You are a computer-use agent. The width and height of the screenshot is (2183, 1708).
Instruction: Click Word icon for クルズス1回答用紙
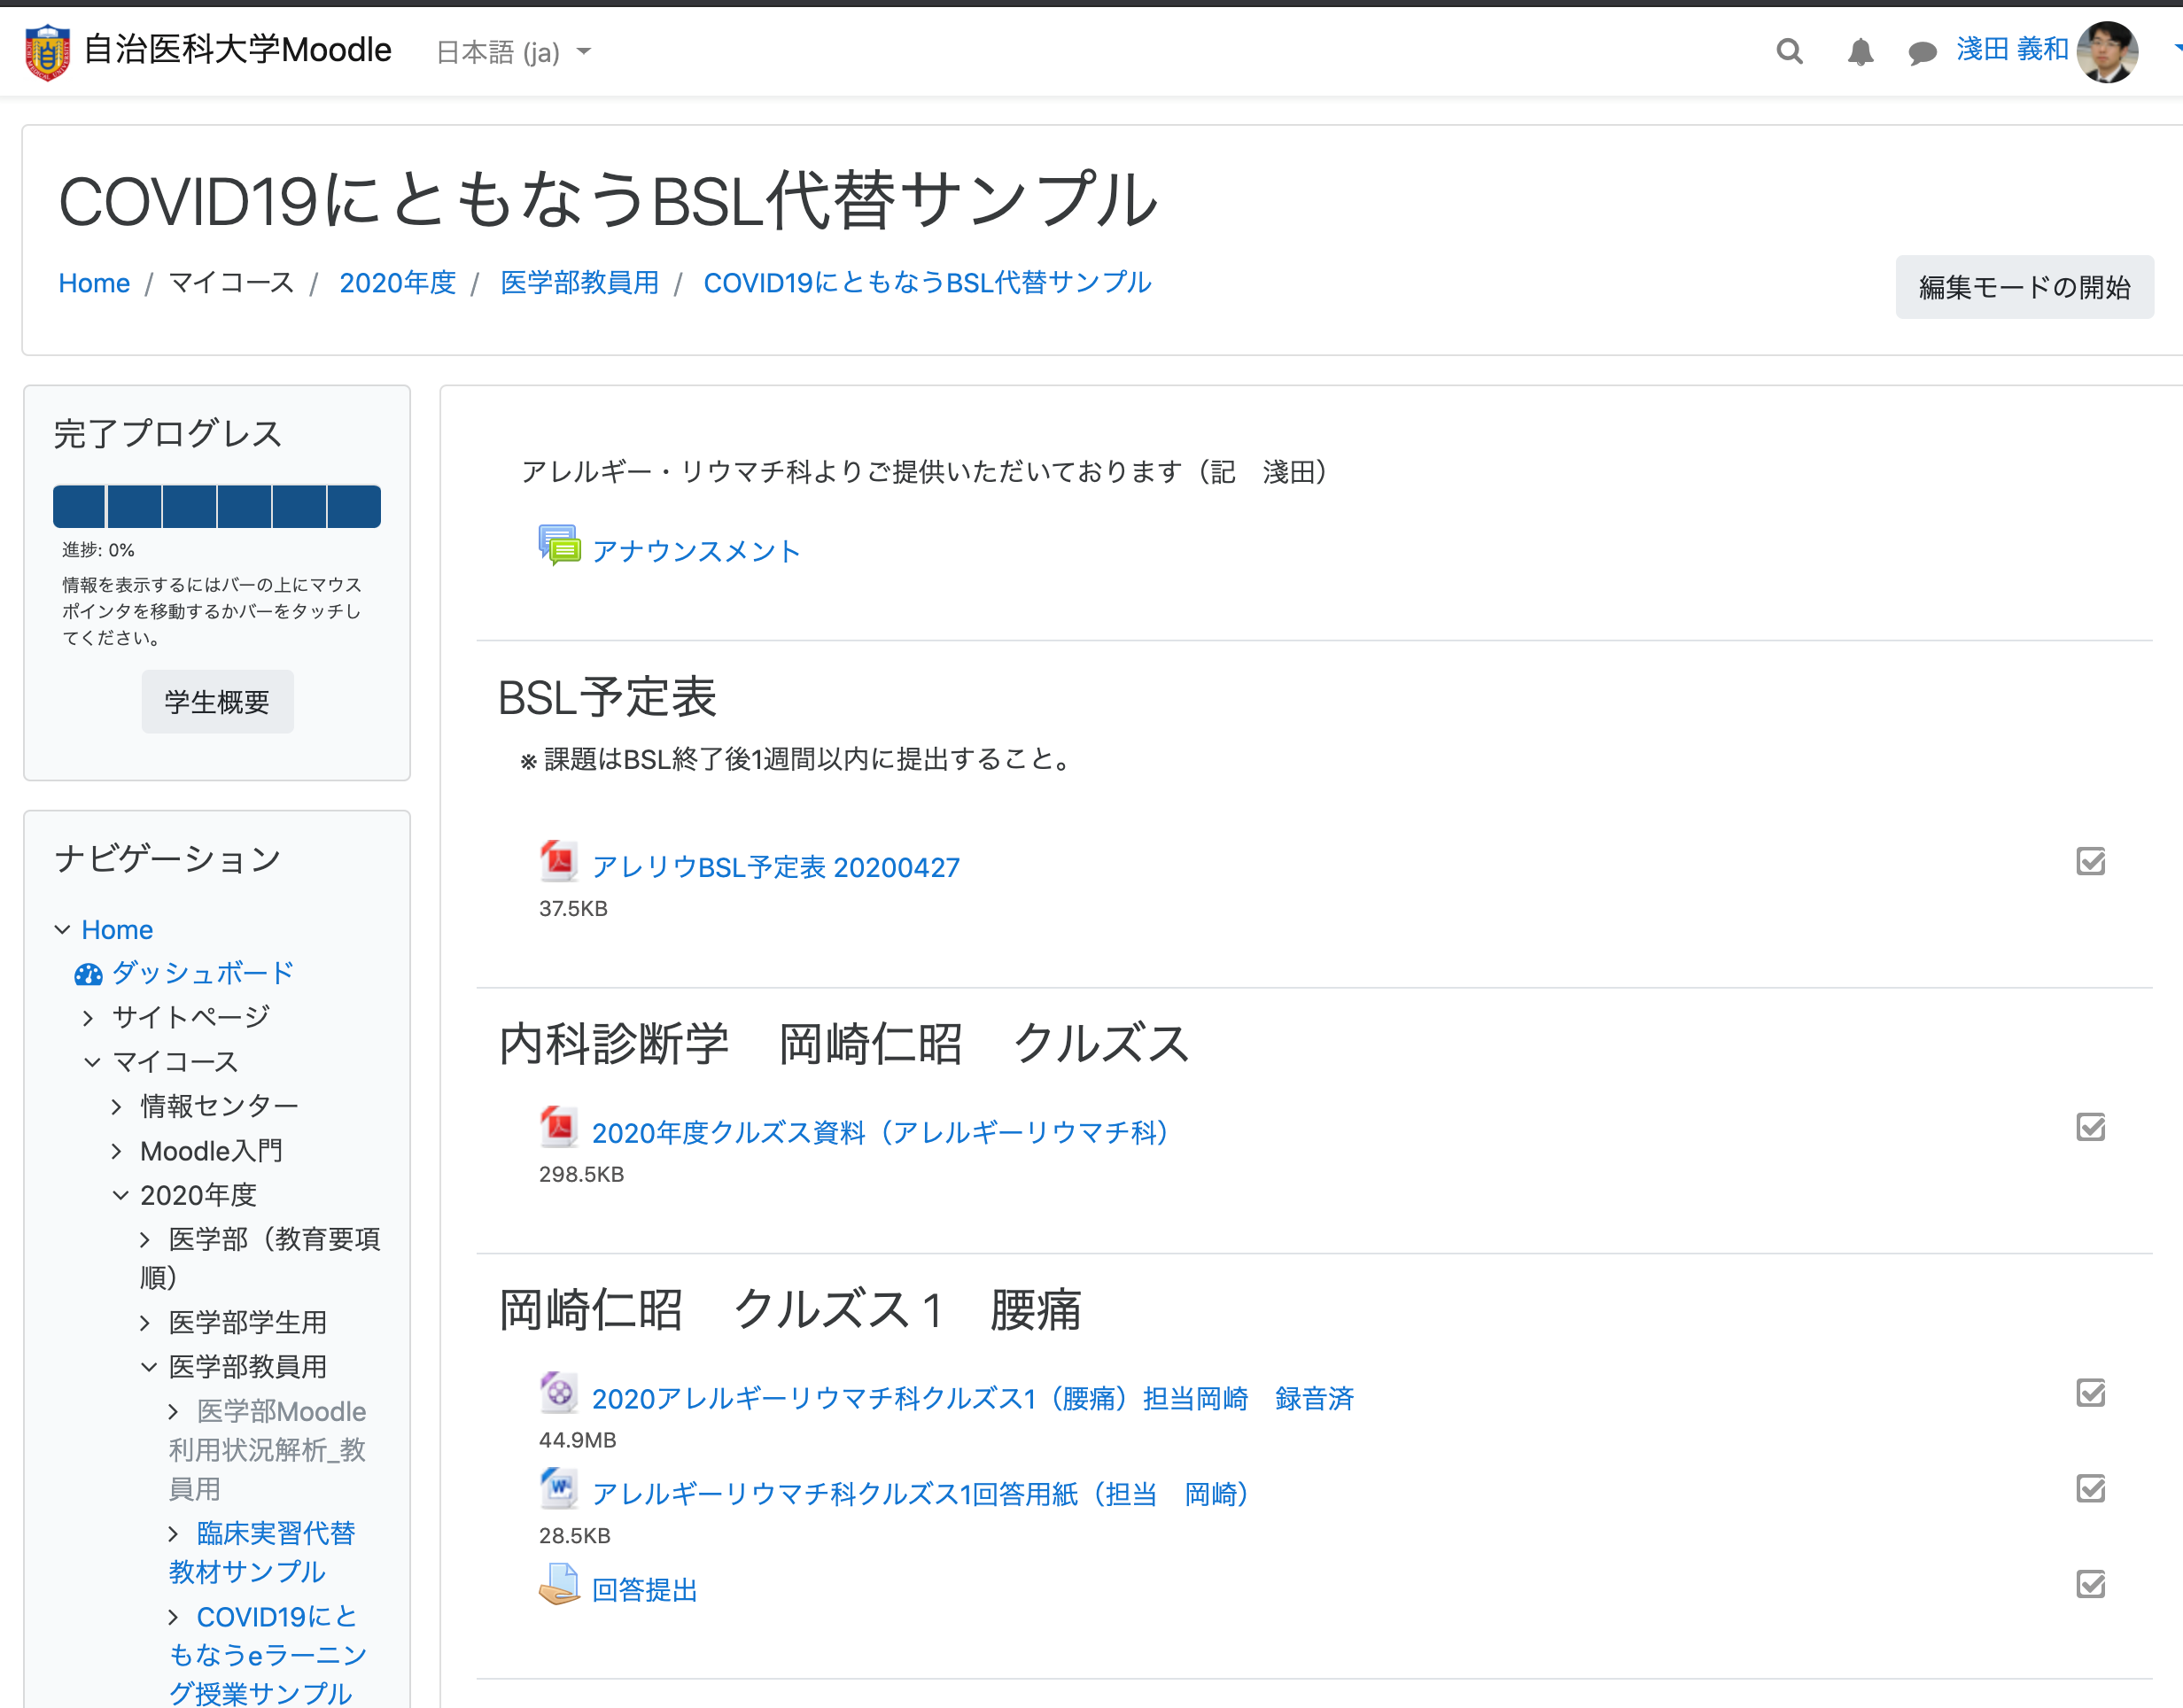[x=559, y=1489]
